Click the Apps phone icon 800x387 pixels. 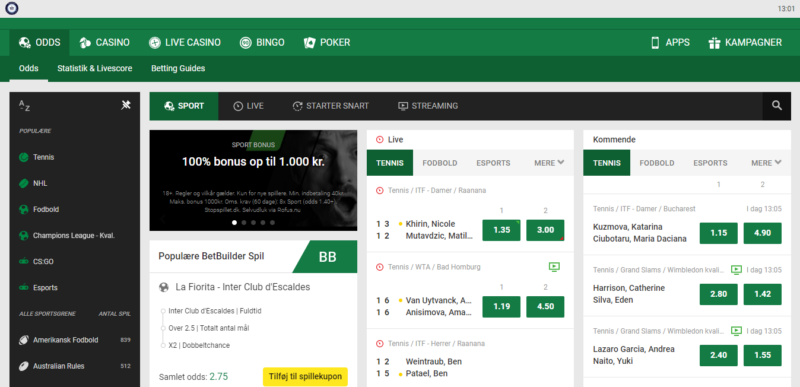[x=655, y=43]
